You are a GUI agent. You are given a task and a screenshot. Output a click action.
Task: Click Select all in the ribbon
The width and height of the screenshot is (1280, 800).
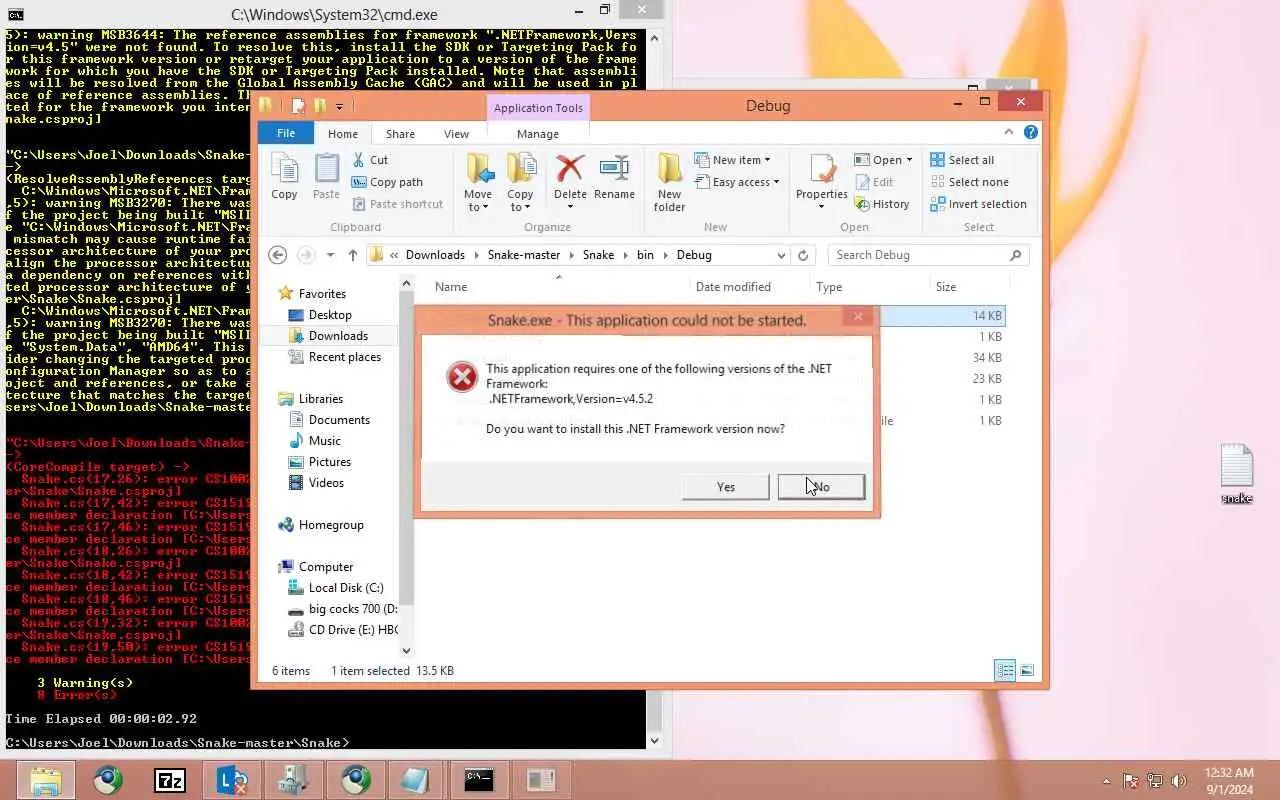point(962,160)
